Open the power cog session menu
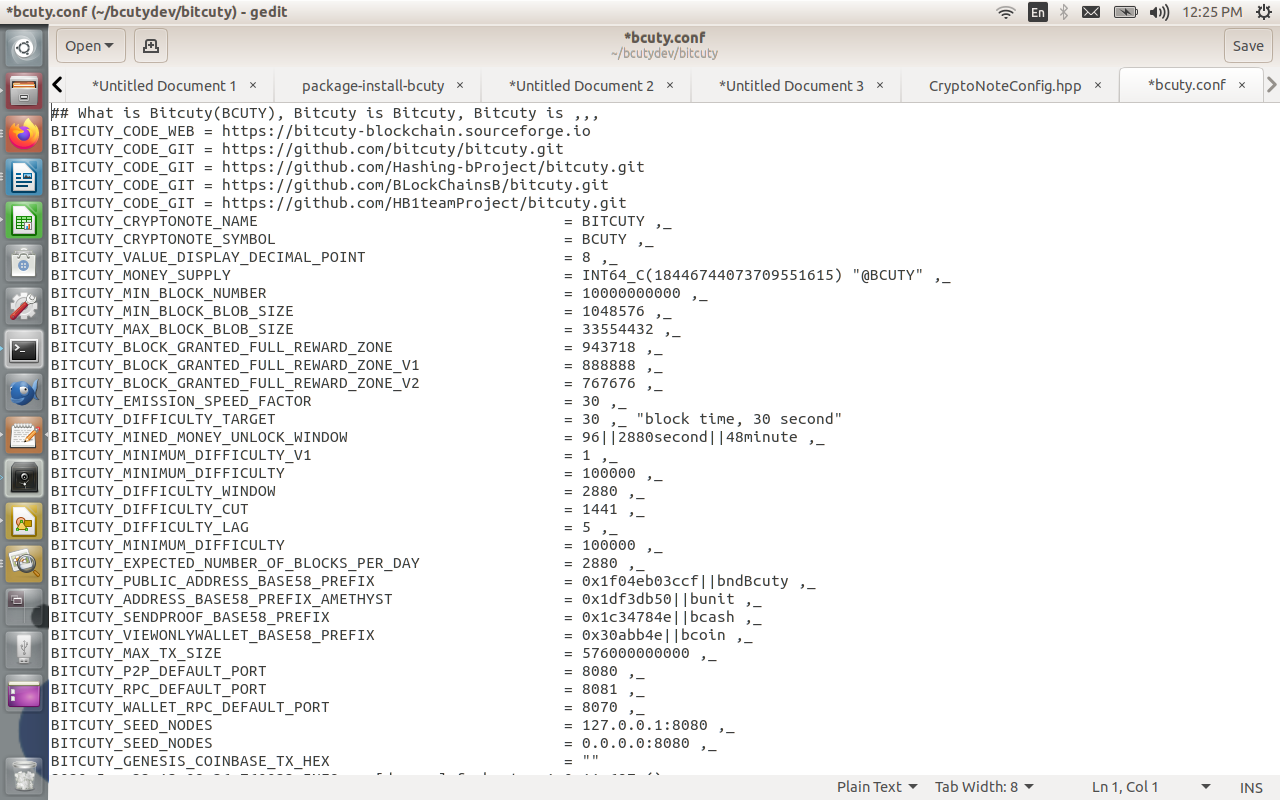 coord(1263,12)
